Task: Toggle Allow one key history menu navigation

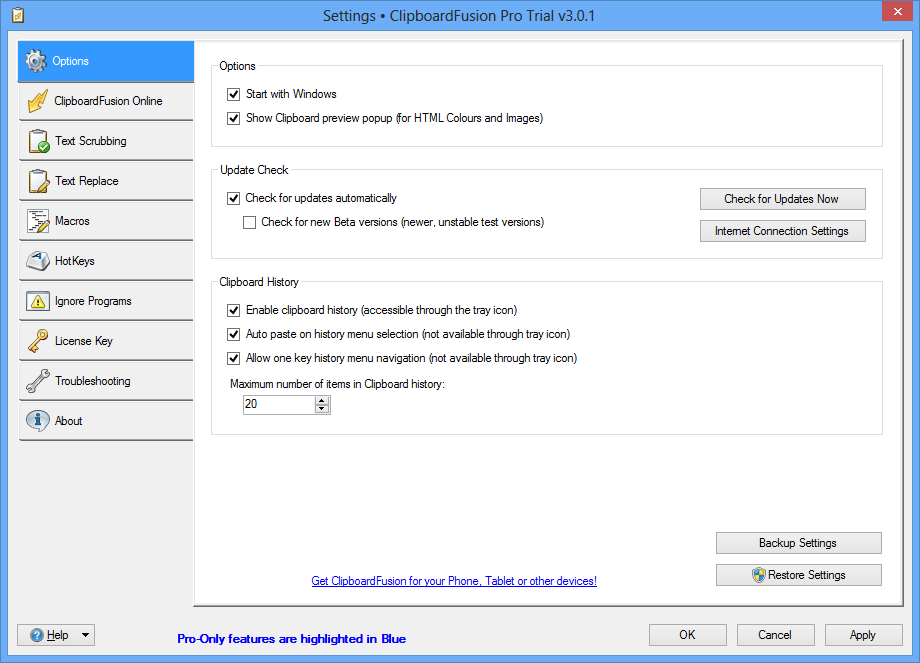Action: pyautogui.click(x=234, y=358)
